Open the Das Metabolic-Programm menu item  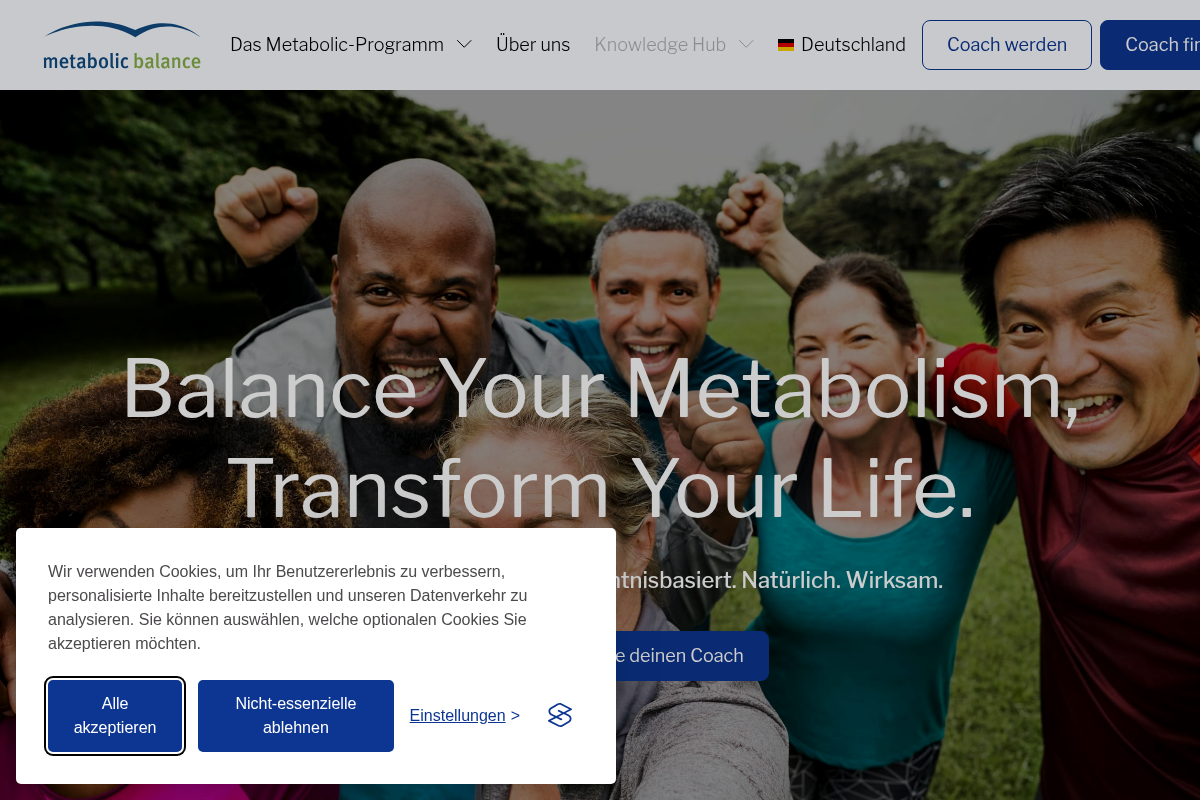337,45
